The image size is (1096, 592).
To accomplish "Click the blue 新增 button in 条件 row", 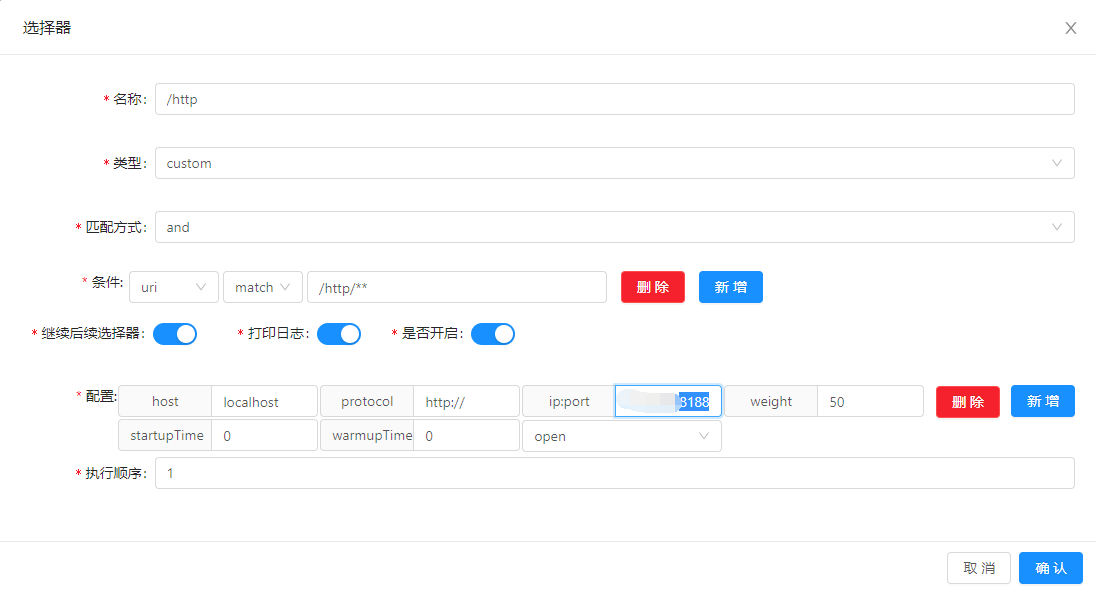I will click(730, 287).
